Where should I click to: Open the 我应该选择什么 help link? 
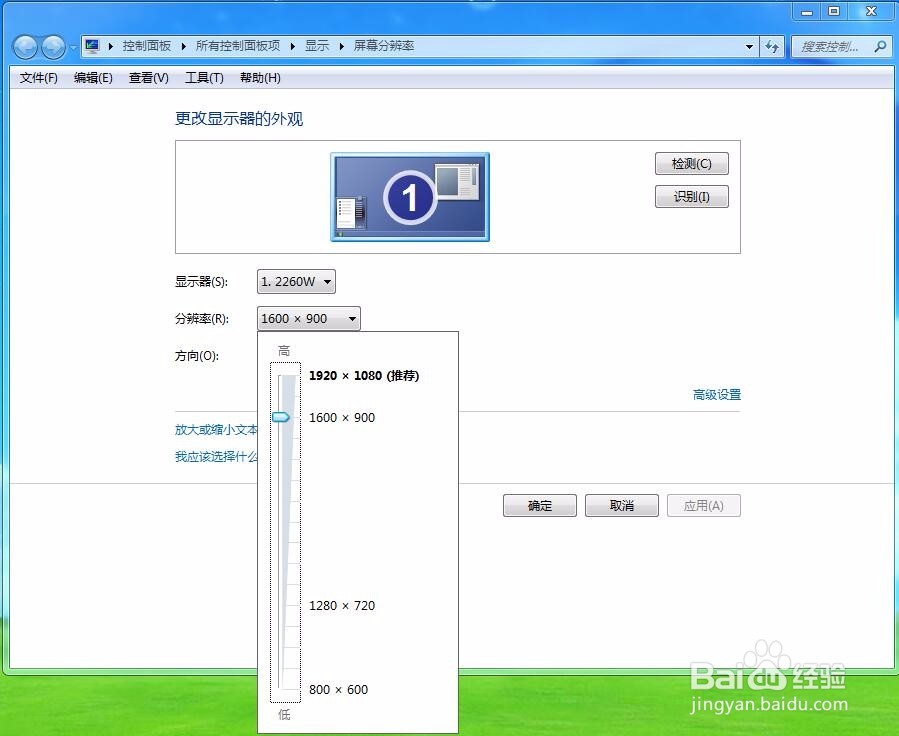click(x=216, y=456)
